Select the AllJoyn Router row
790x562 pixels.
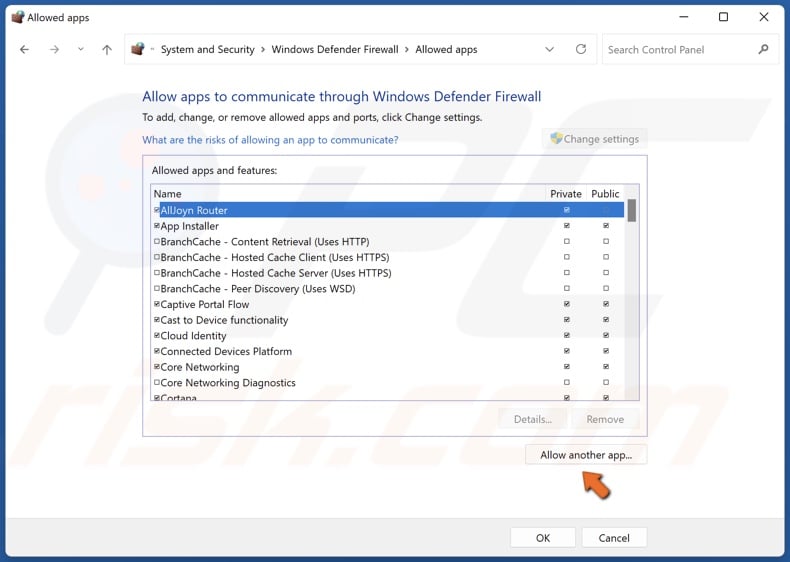tap(388, 210)
